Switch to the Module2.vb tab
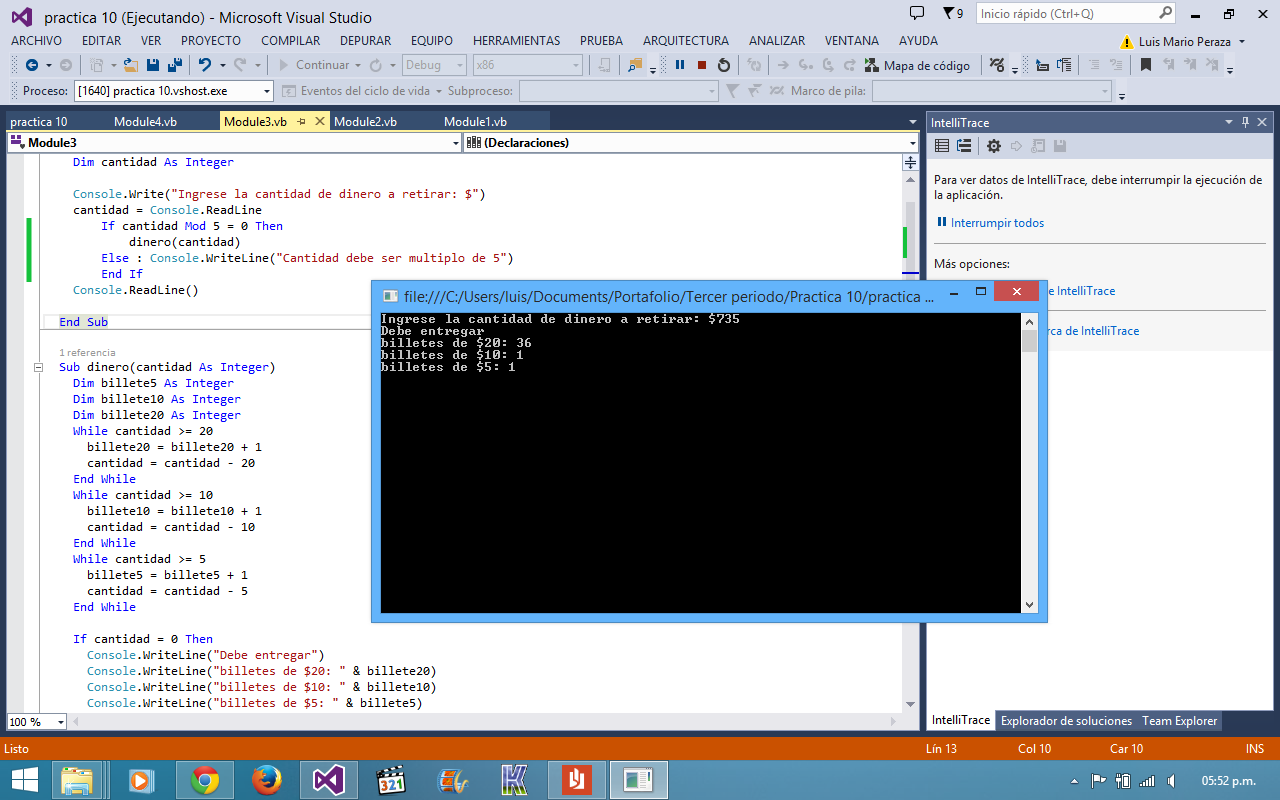 (x=364, y=119)
